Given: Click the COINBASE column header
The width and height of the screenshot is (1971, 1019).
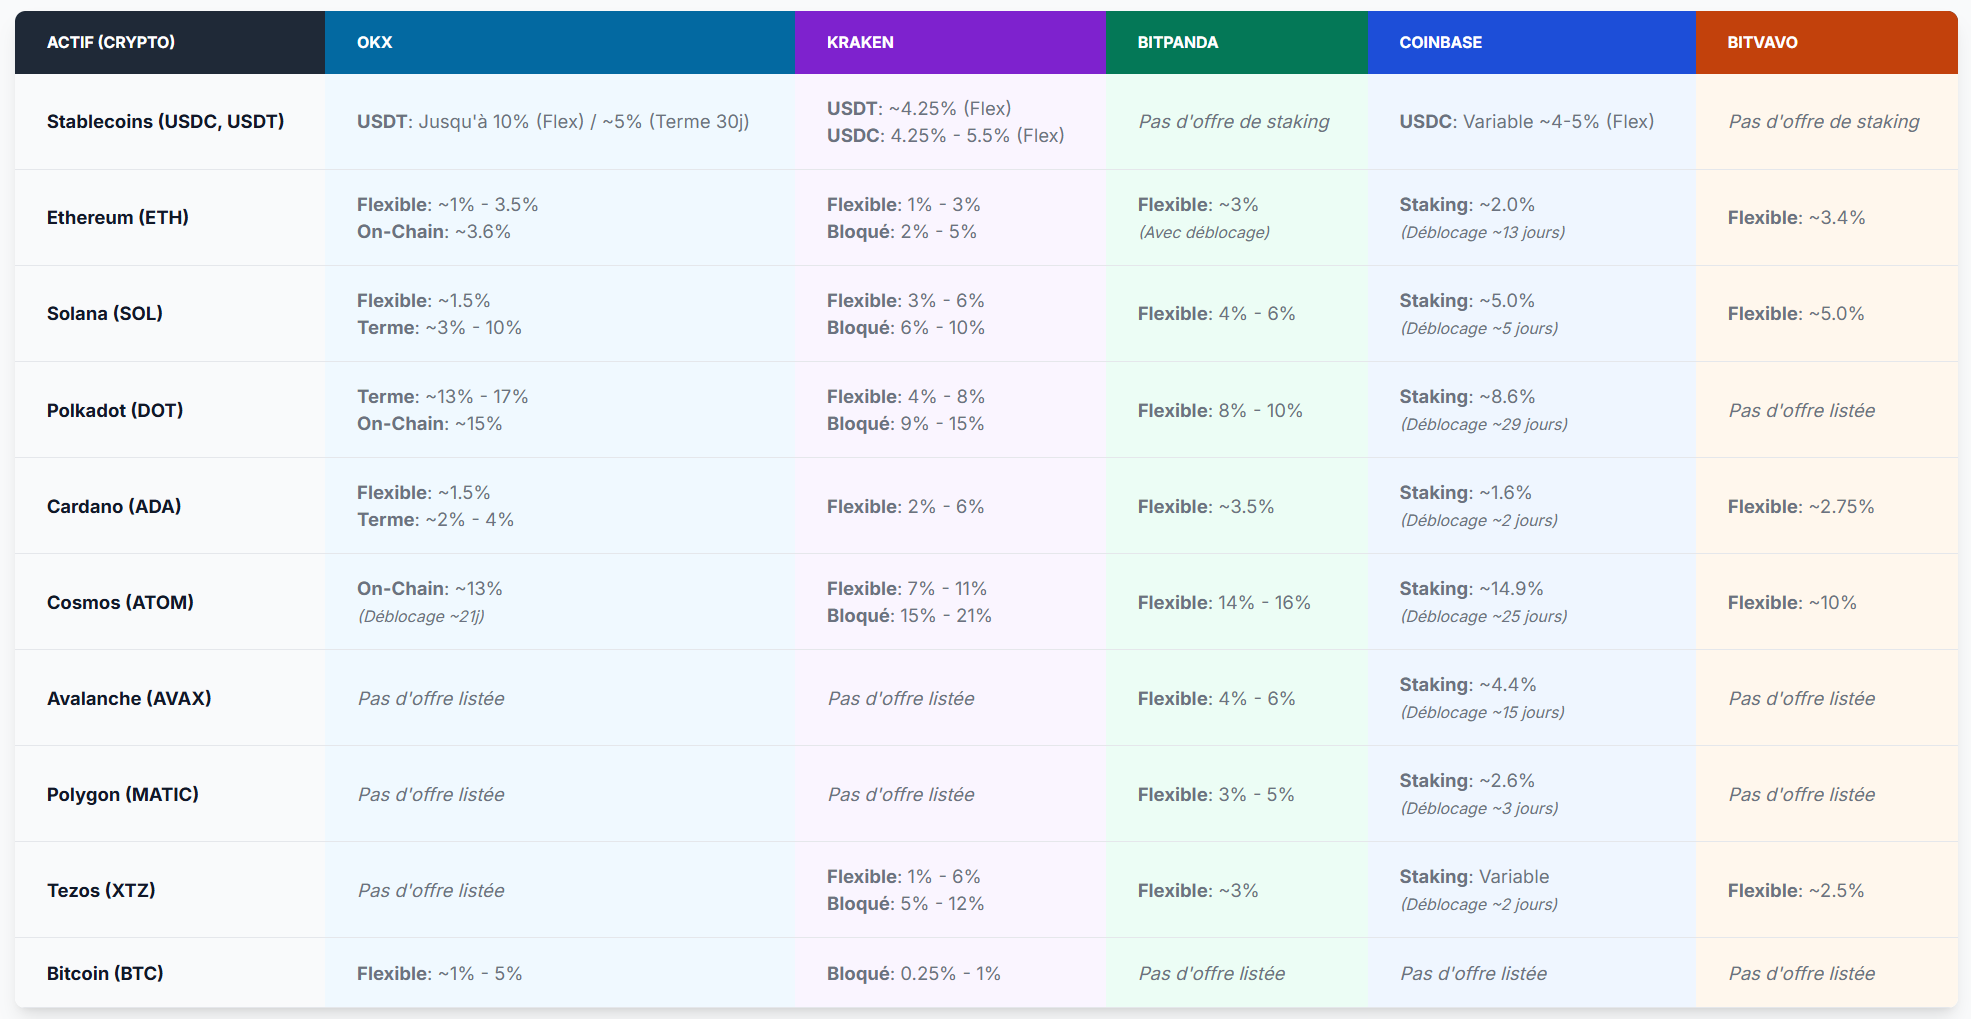Looking at the screenshot, I should pos(1531,42).
